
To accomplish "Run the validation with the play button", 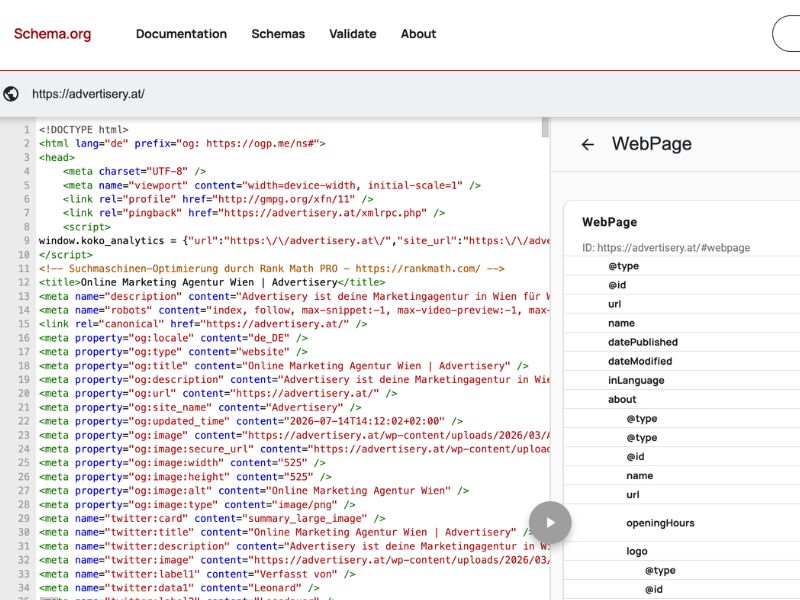I will click(x=550, y=522).
